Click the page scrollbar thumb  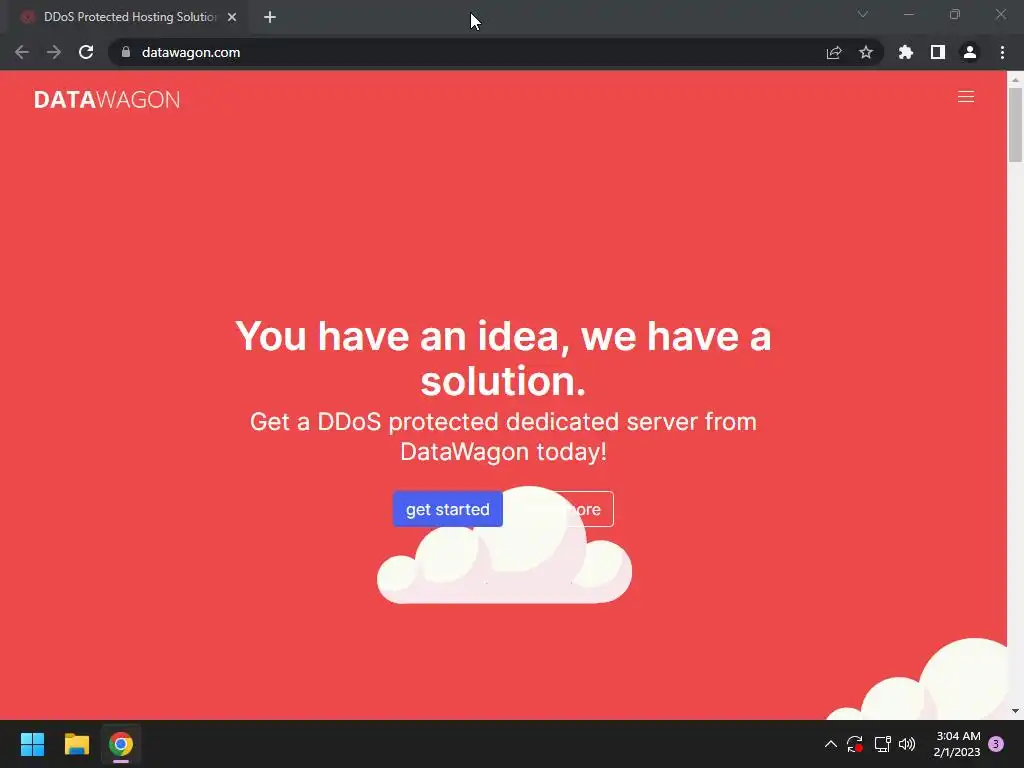click(x=1015, y=124)
